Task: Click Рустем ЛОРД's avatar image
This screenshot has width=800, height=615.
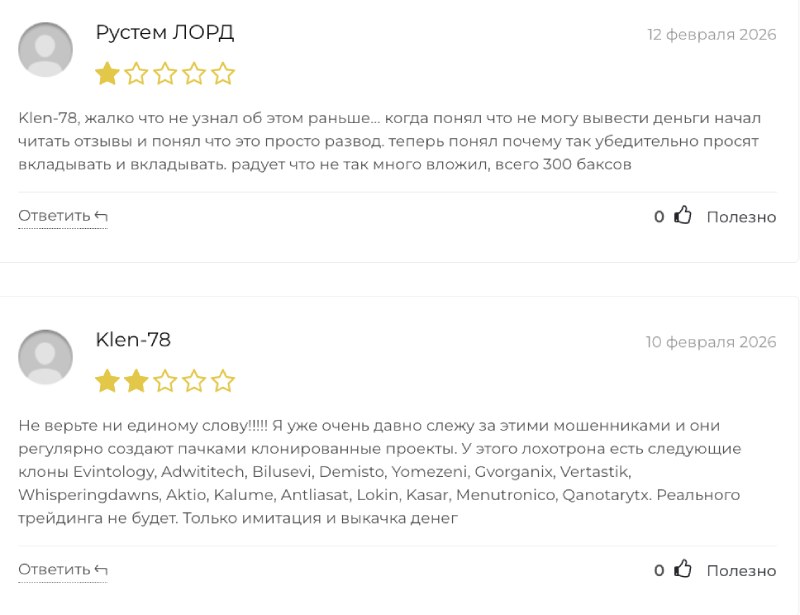Action: click(x=46, y=49)
